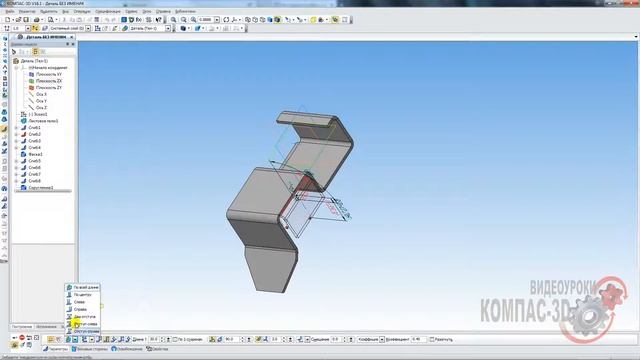Click the zoom-in magnifier icon
640x360 pixels.
[x=173, y=20]
